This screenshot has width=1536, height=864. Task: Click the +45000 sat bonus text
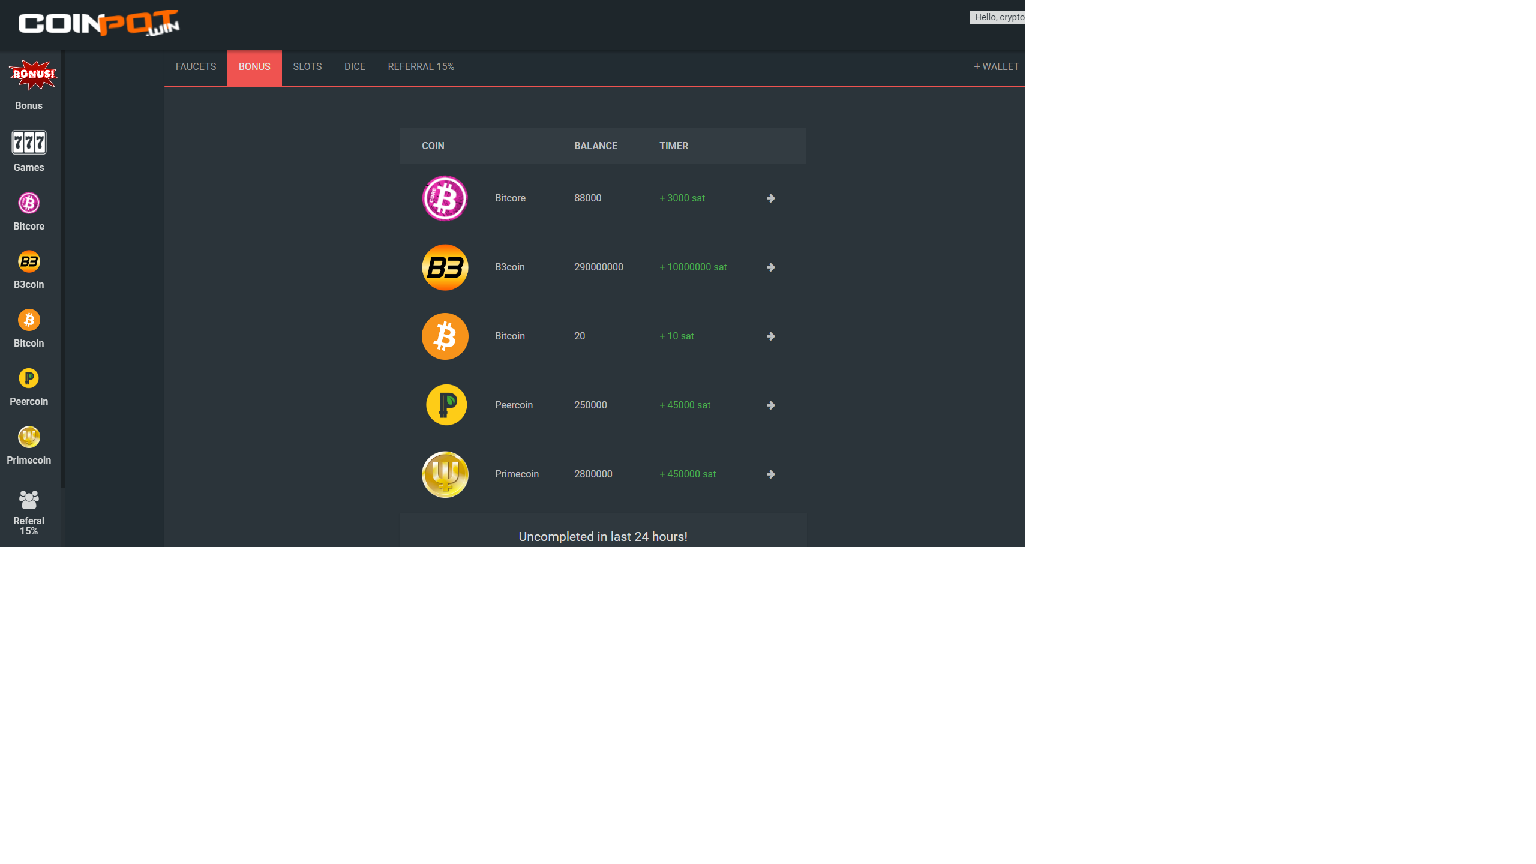pos(686,405)
